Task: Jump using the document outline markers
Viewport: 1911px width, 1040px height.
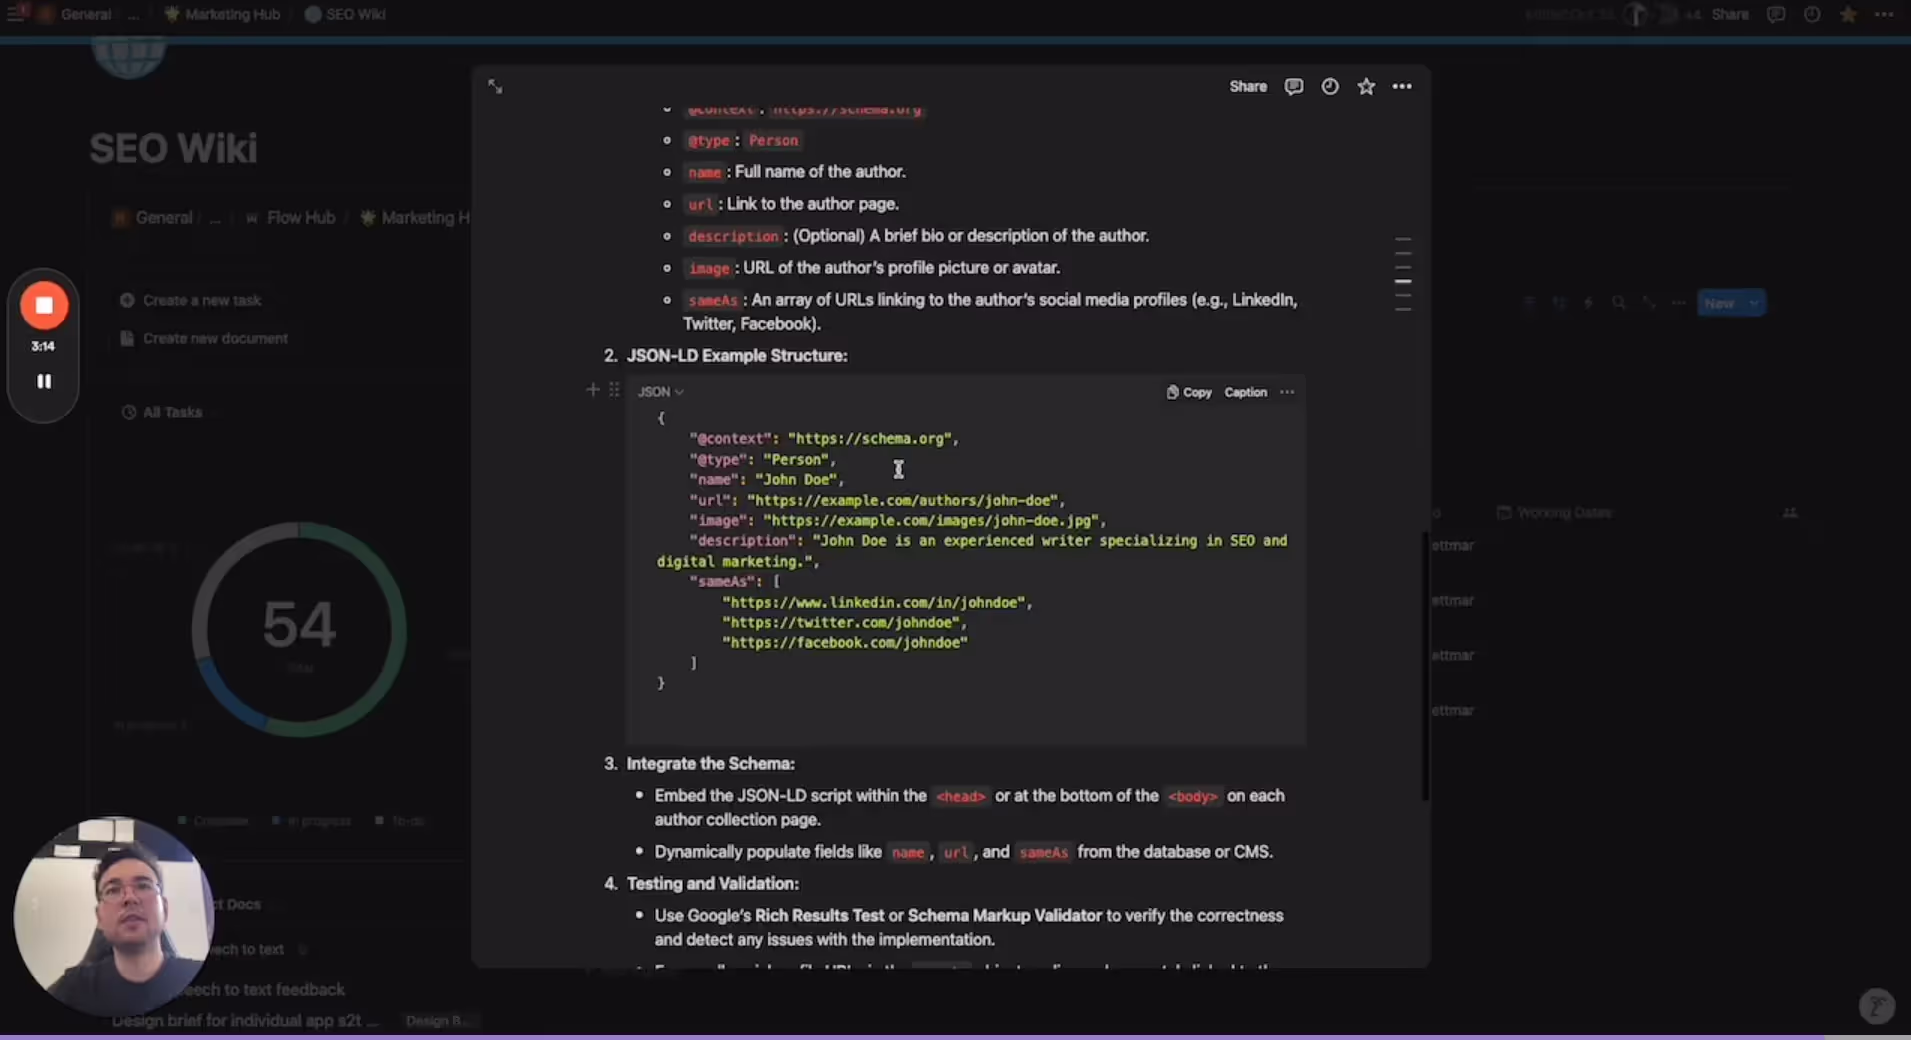Action: (x=1403, y=275)
